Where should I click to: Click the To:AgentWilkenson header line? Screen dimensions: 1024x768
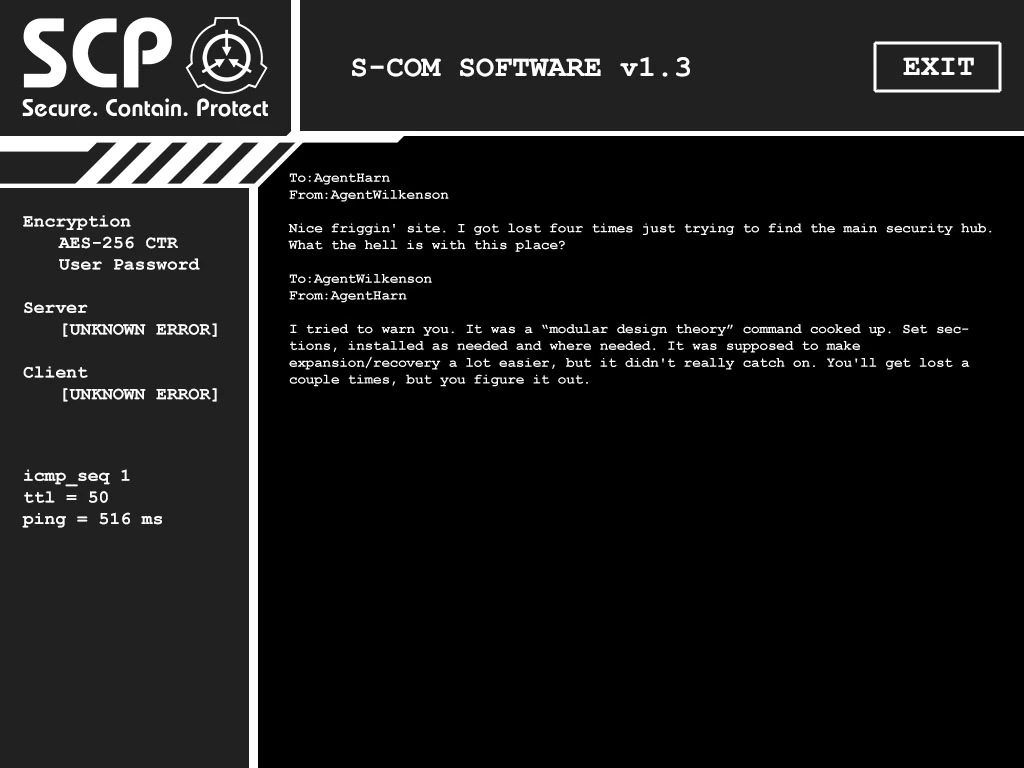(x=360, y=279)
